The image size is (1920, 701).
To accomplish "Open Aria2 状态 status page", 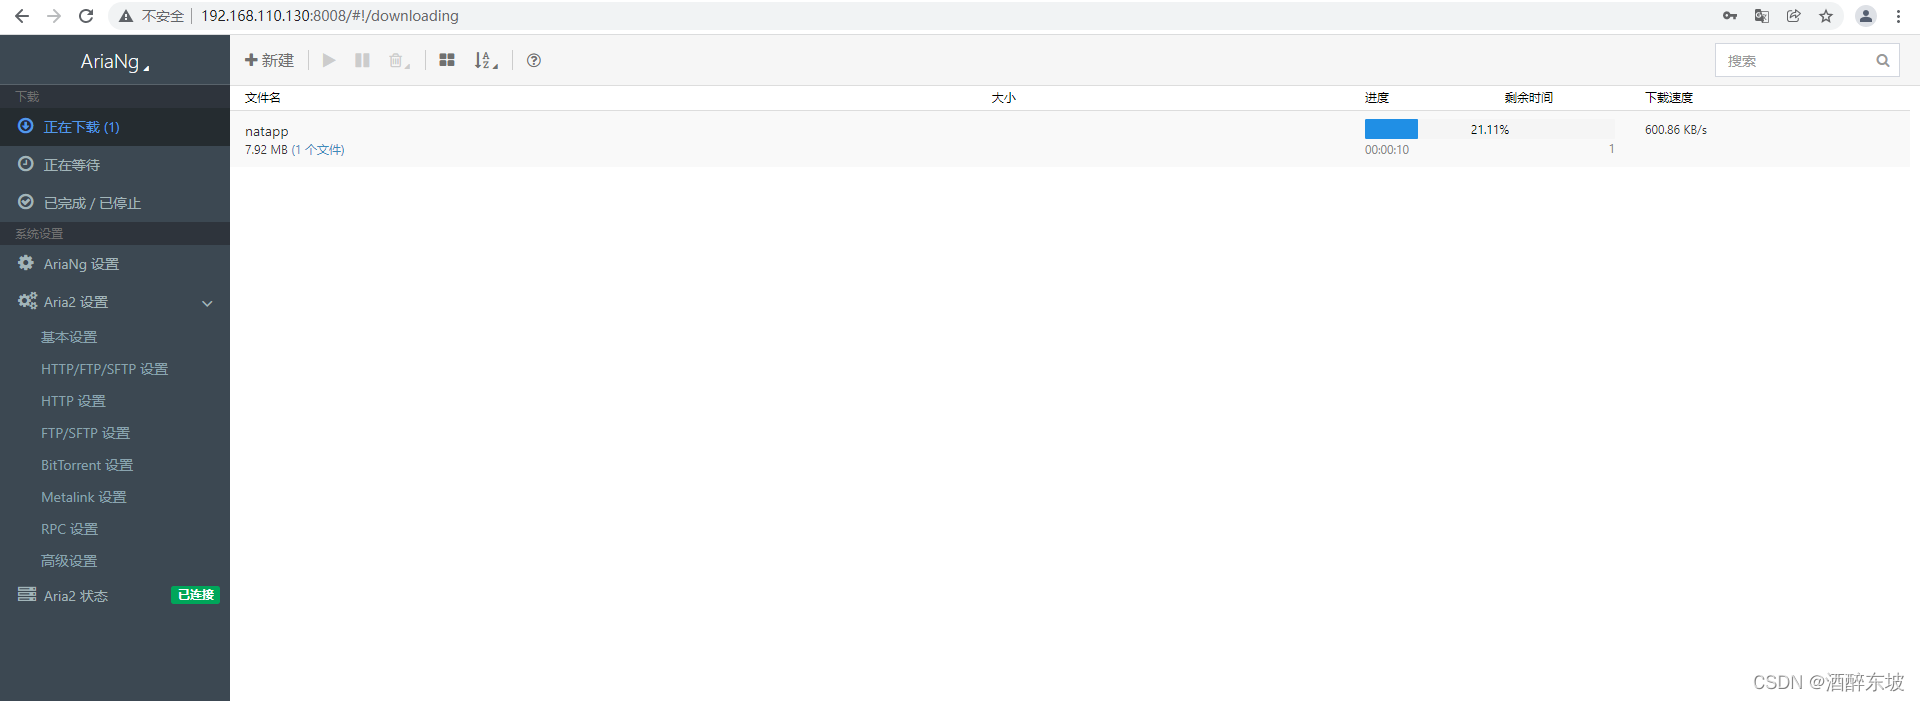I will point(115,595).
